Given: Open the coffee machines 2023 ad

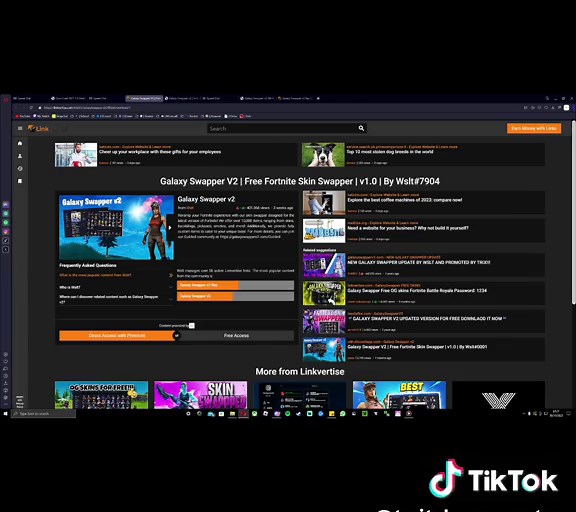Looking at the screenshot, I should click(x=424, y=203).
